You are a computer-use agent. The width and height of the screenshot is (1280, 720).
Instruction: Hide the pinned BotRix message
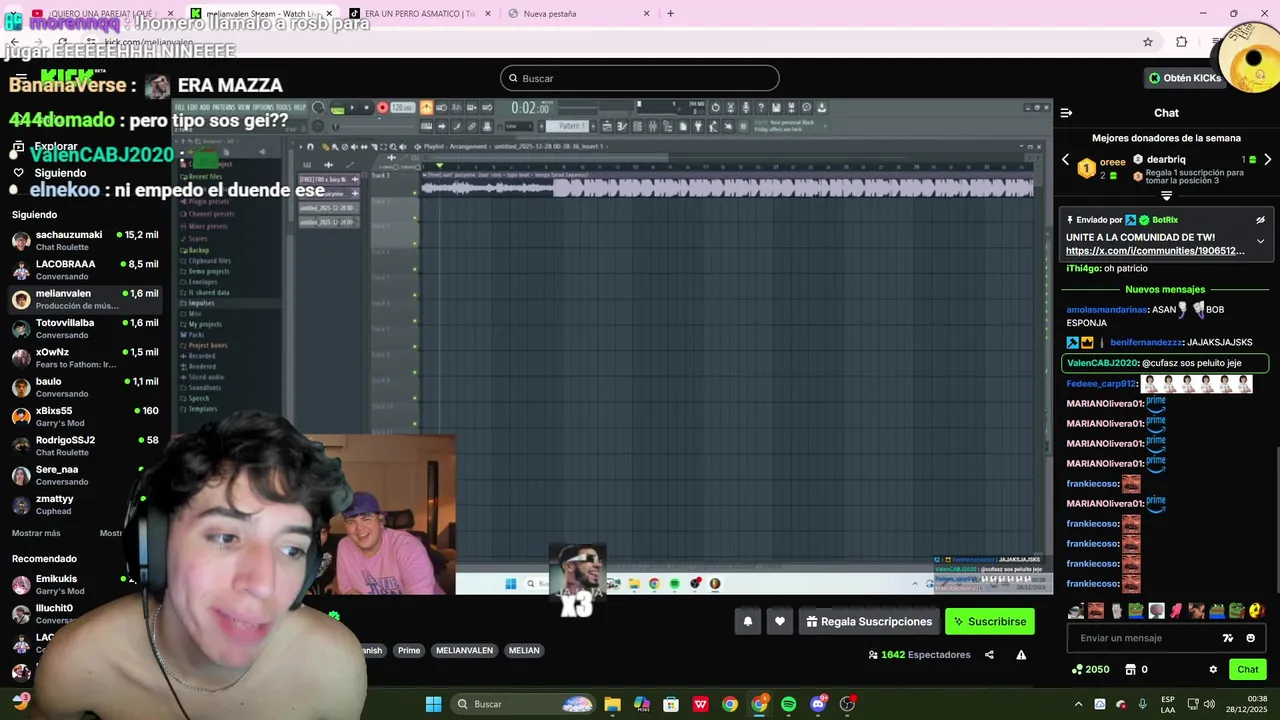click(x=1260, y=220)
